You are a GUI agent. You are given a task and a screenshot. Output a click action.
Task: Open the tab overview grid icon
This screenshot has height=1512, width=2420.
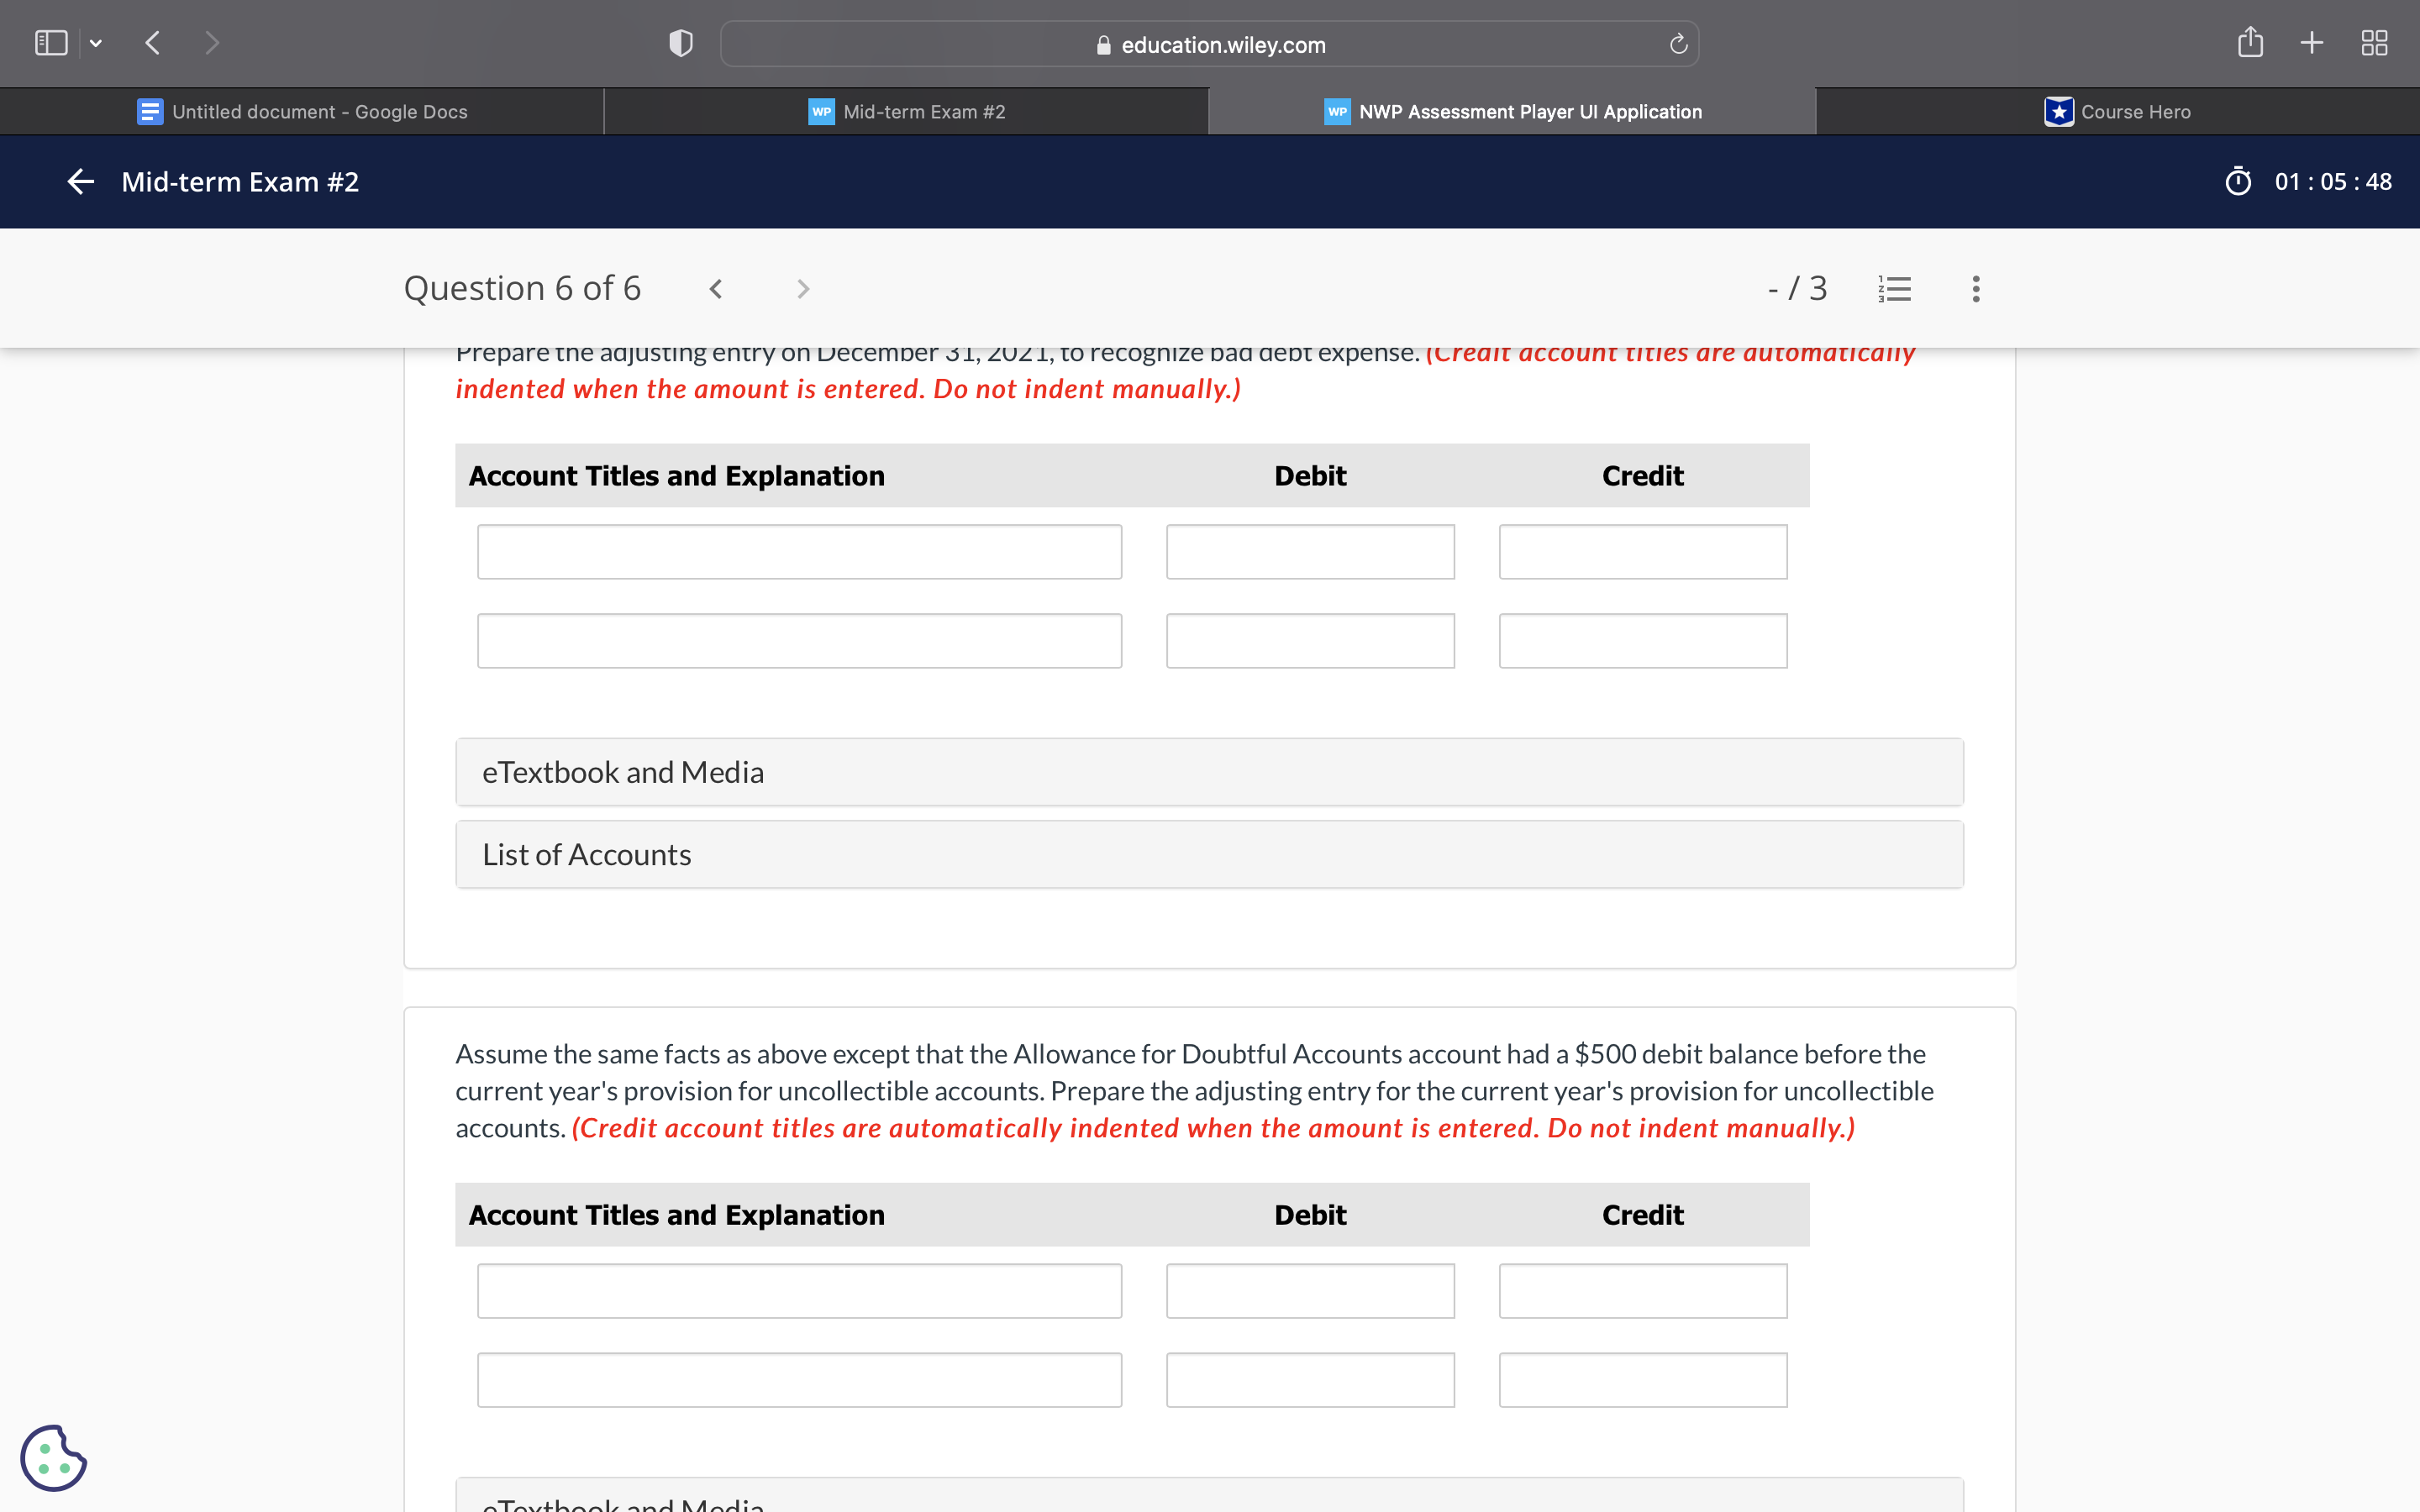2374,42
